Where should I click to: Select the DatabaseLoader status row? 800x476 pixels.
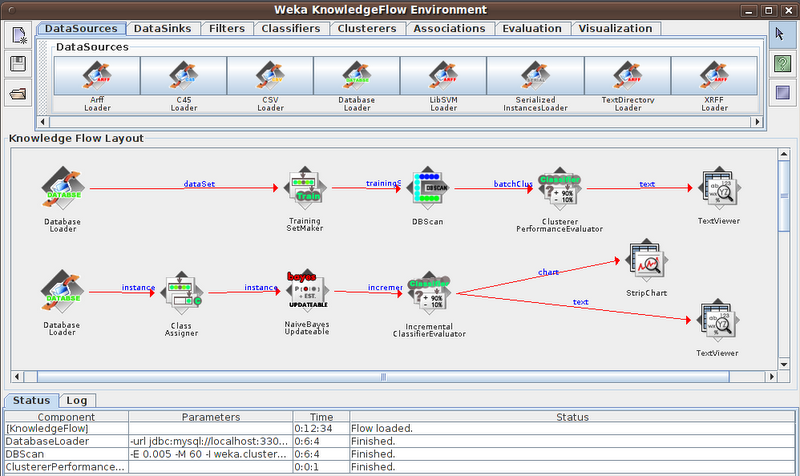point(400,441)
